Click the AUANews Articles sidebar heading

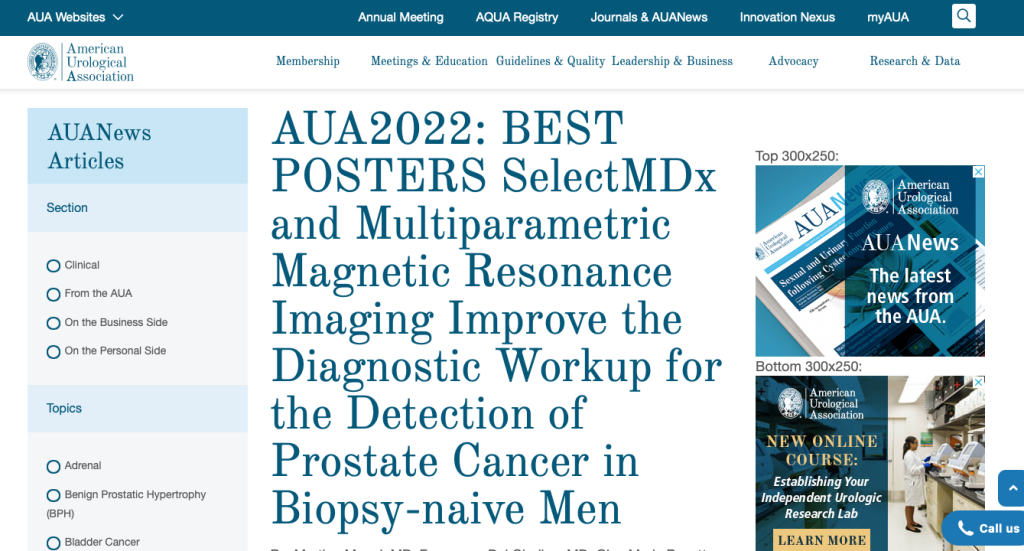point(99,146)
